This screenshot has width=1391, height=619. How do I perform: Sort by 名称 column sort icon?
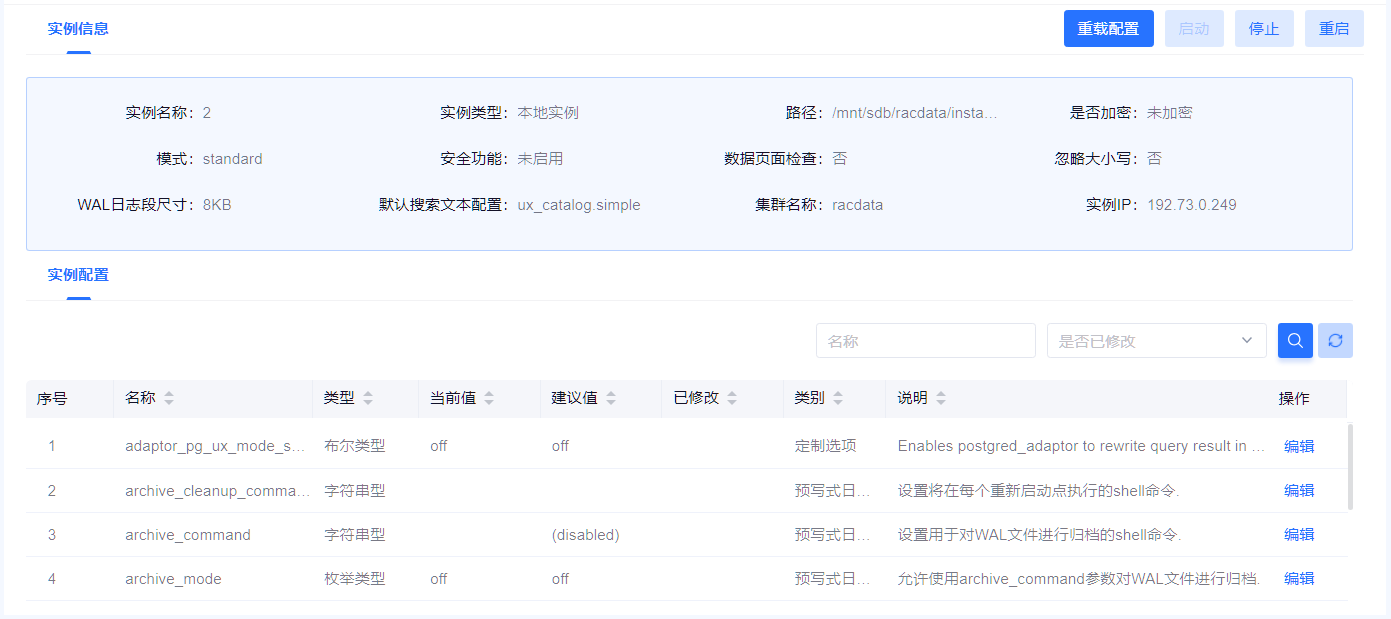[169, 398]
